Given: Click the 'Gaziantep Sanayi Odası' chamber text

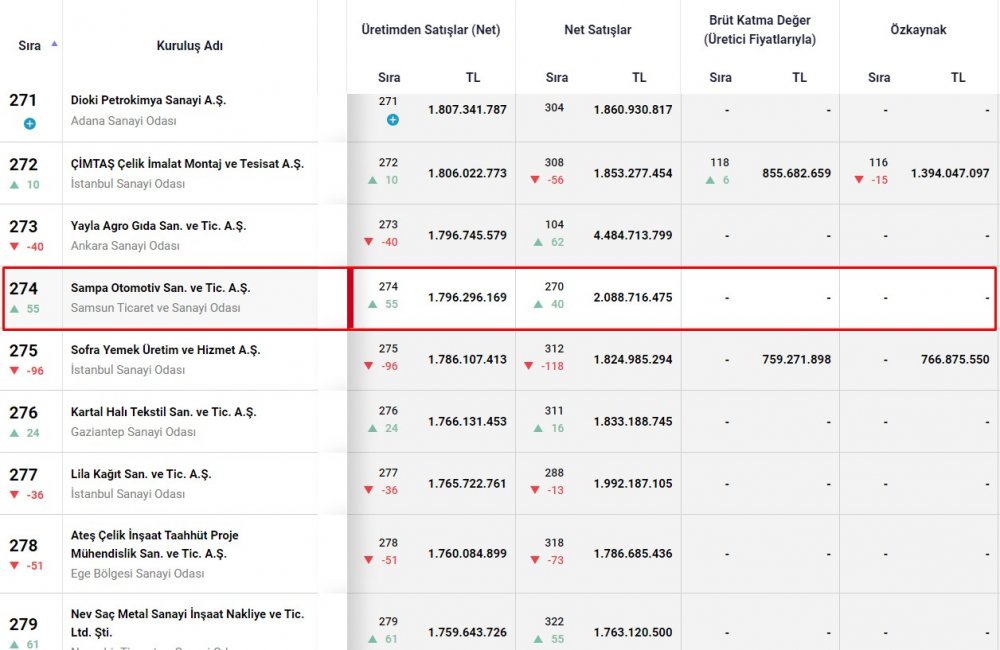Looking at the screenshot, I should [133, 432].
